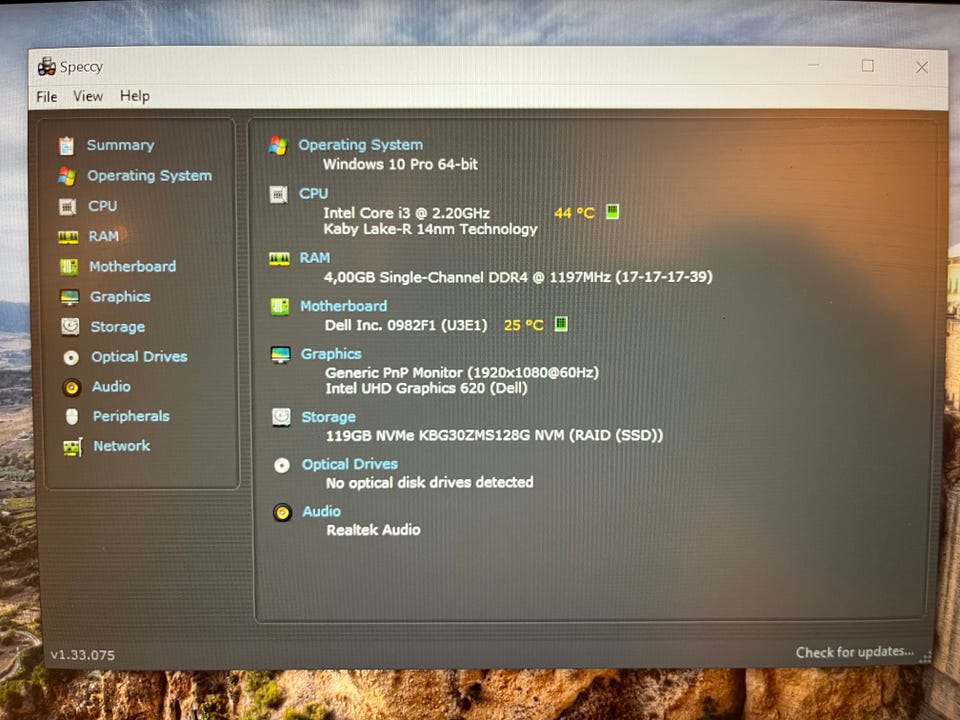Click the Optical Drives disc icon in sidebar

[x=71, y=358]
